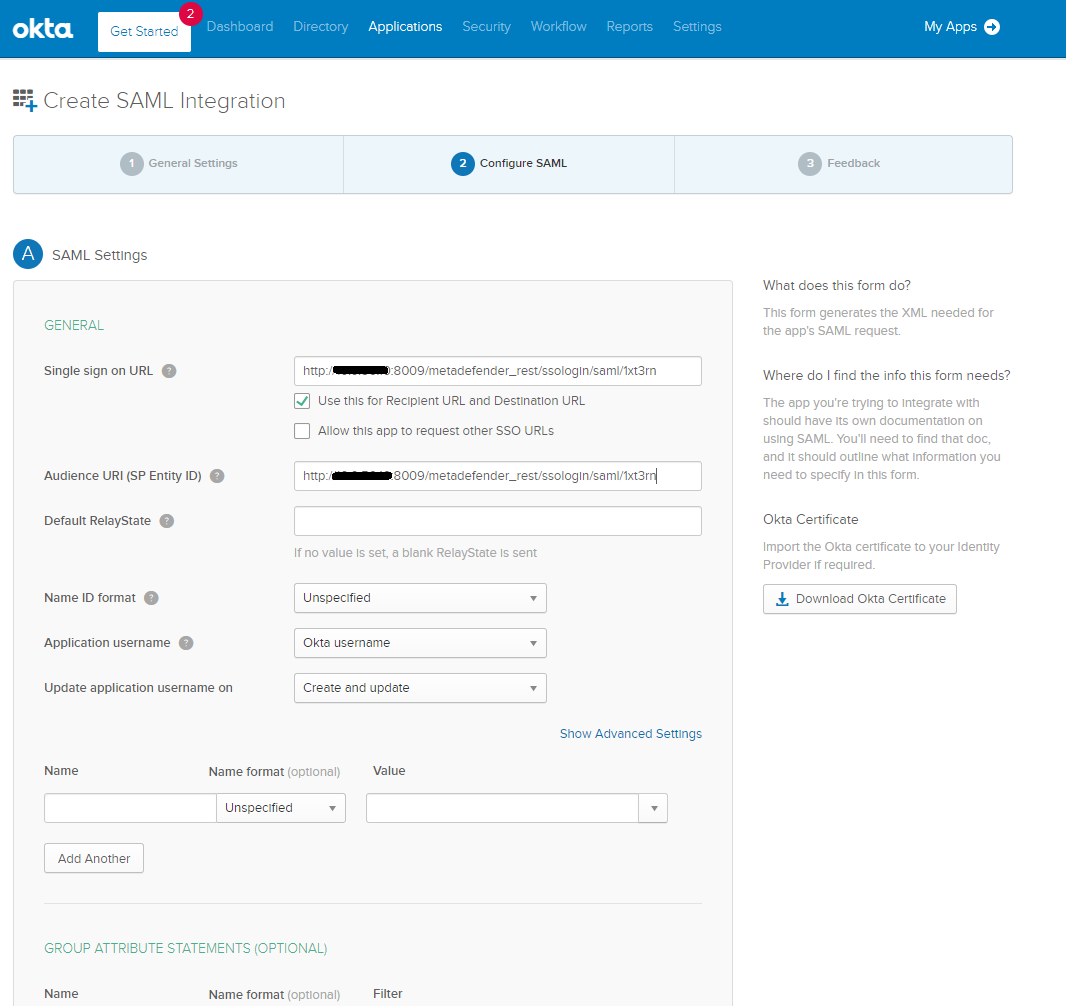Click help icon beside Name ID format
Image resolution: width=1066 pixels, height=1006 pixels.
[x=152, y=598]
